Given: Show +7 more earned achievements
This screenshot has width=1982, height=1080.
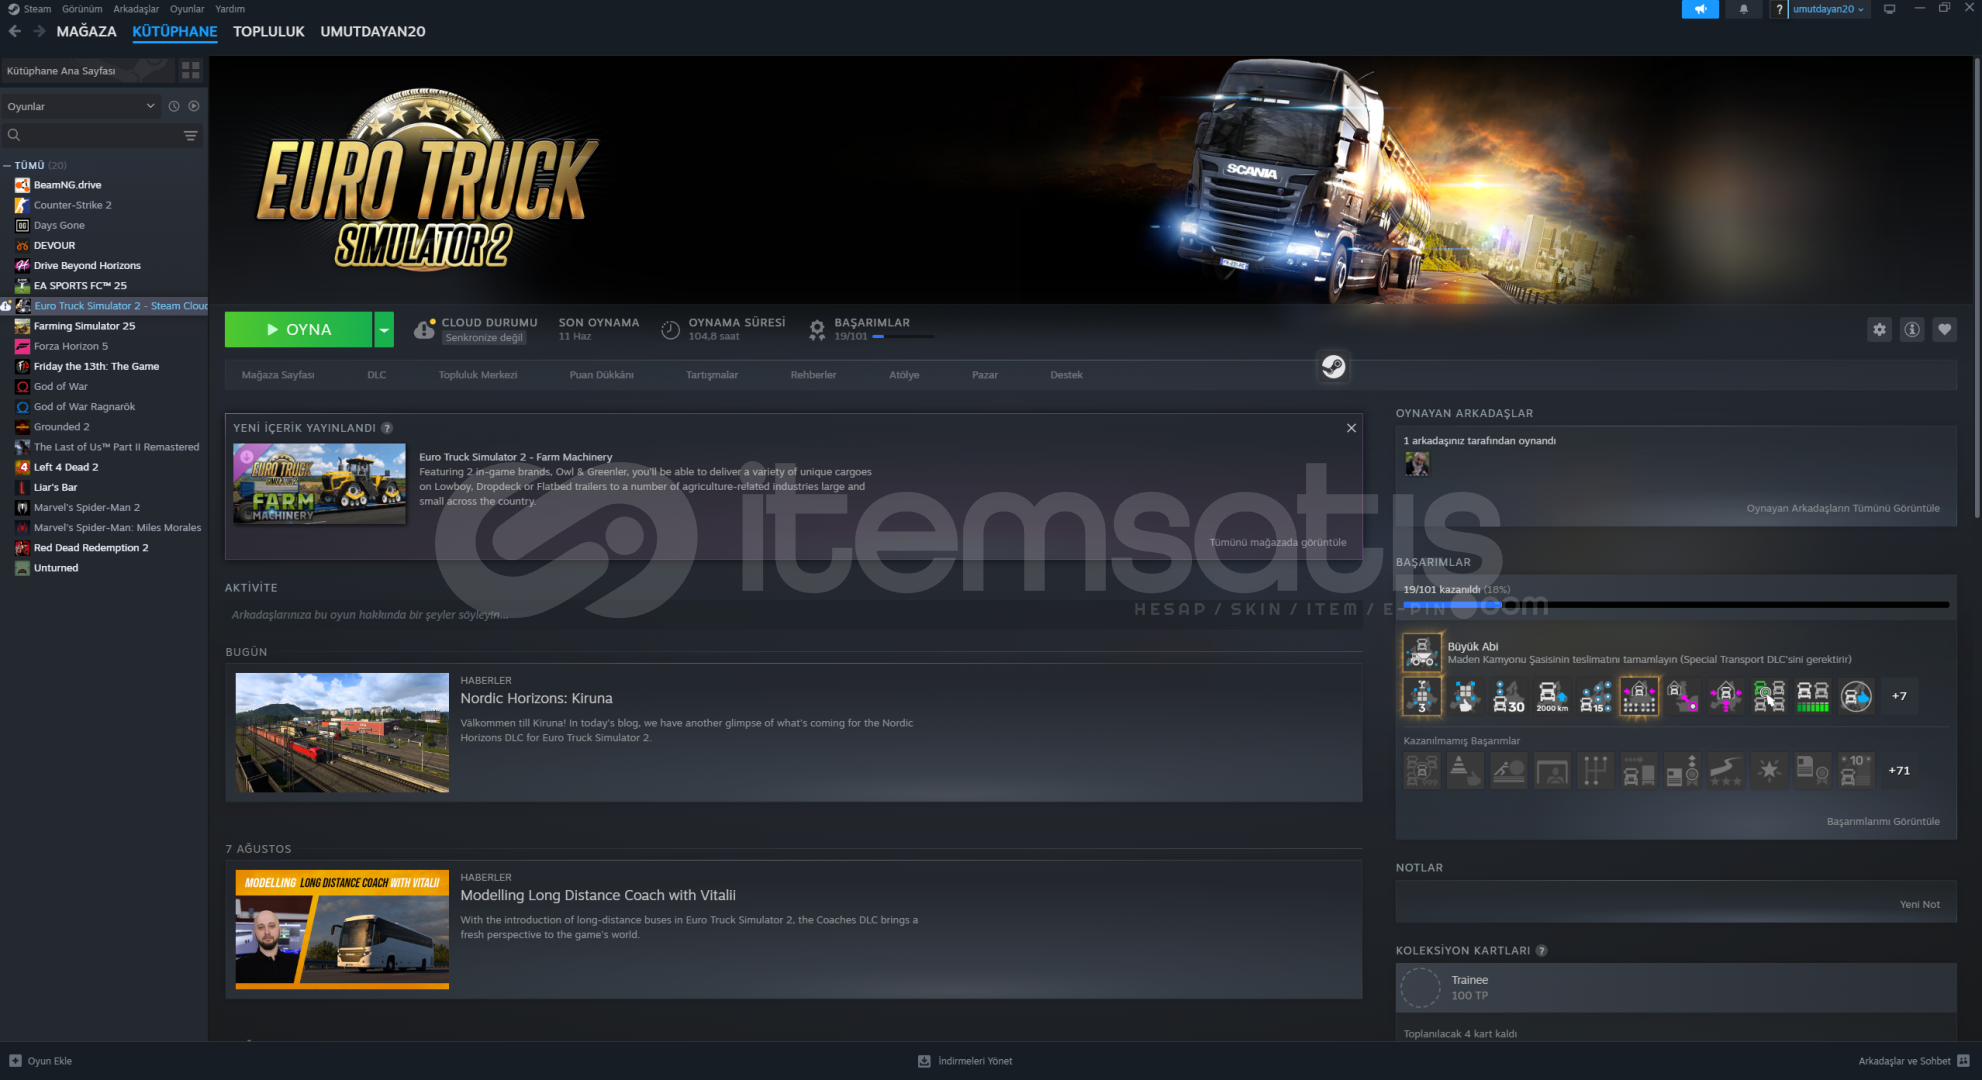Looking at the screenshot, I should [1899, 696].
